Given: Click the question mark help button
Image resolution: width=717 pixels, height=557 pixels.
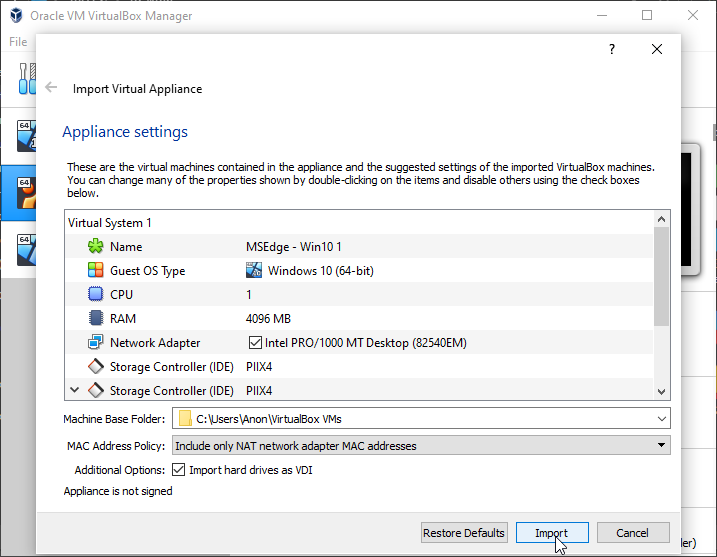Looking at the screenshot, I should point(612,49).
